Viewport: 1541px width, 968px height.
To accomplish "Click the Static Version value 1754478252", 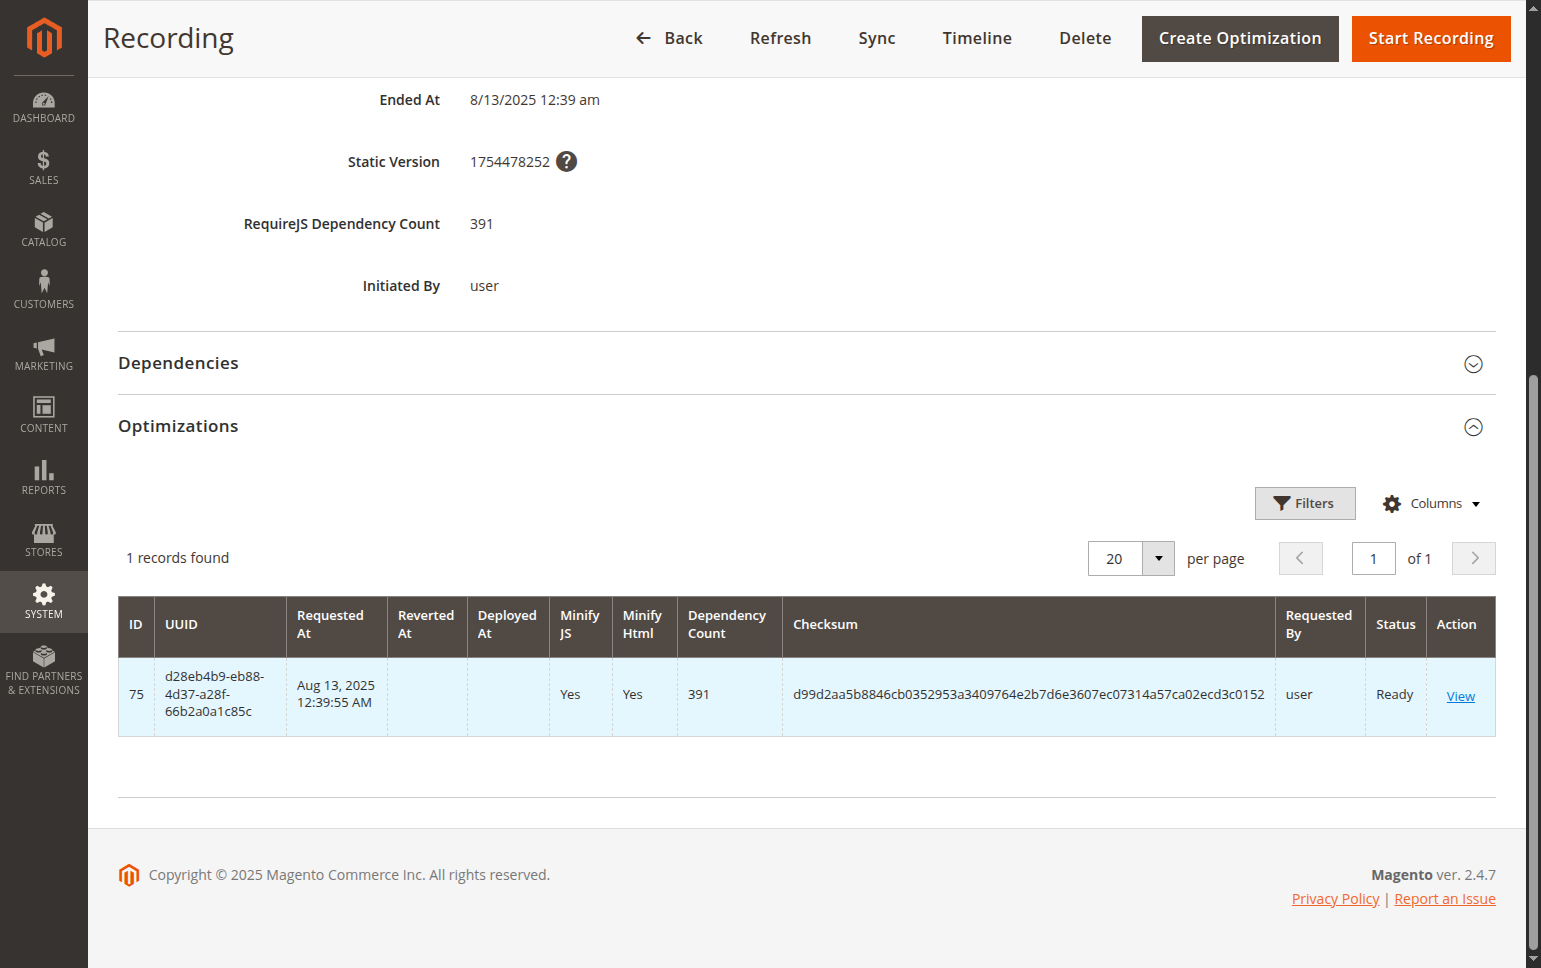I will coord(510,162).
